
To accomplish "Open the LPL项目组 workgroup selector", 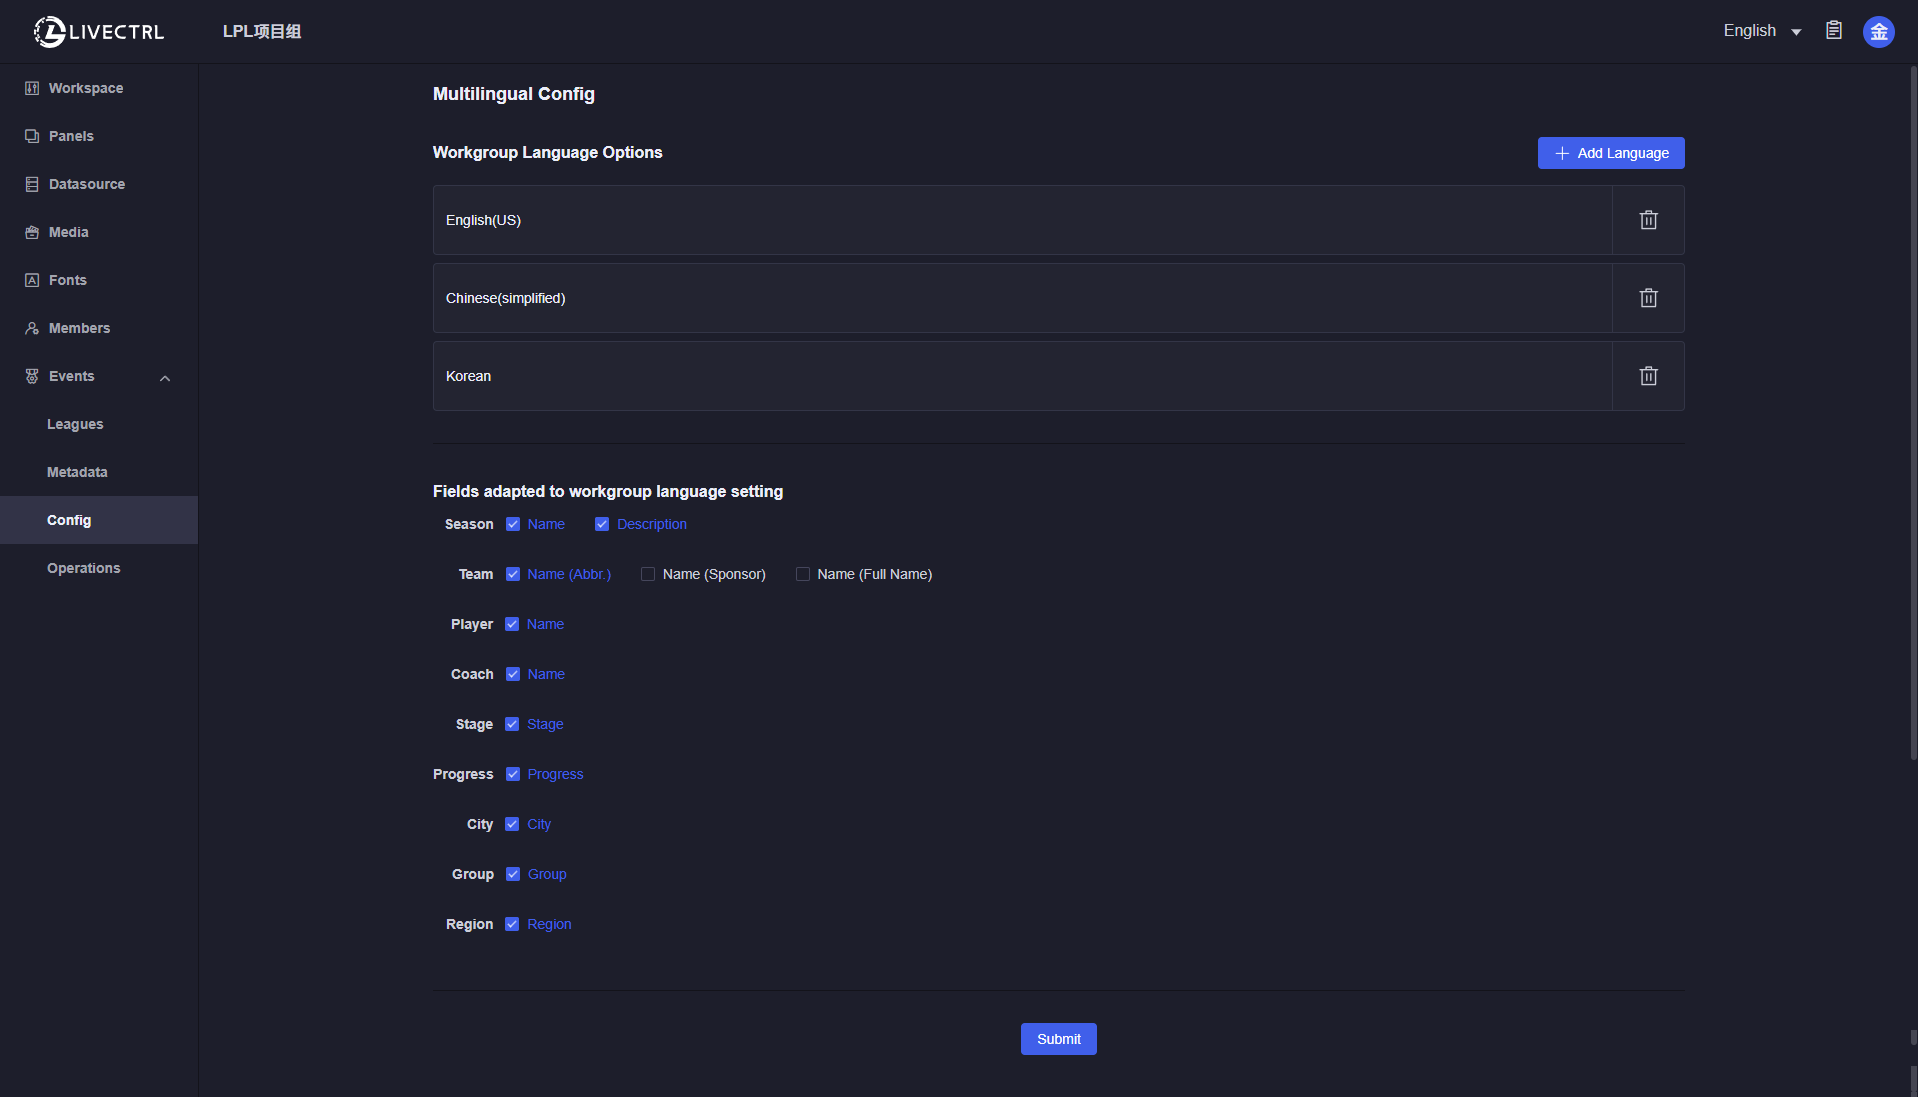I will tap(262, 32).
